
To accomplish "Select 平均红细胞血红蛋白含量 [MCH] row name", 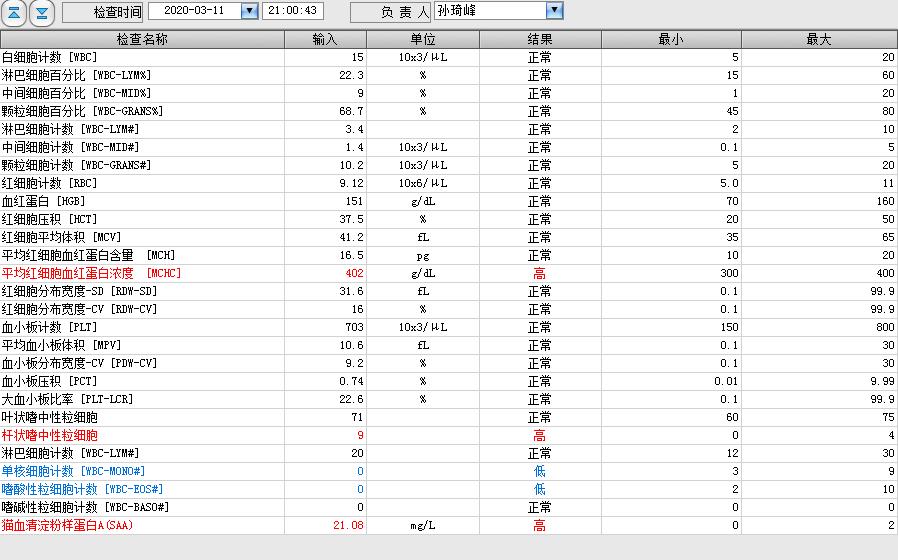I will (89, 255).
